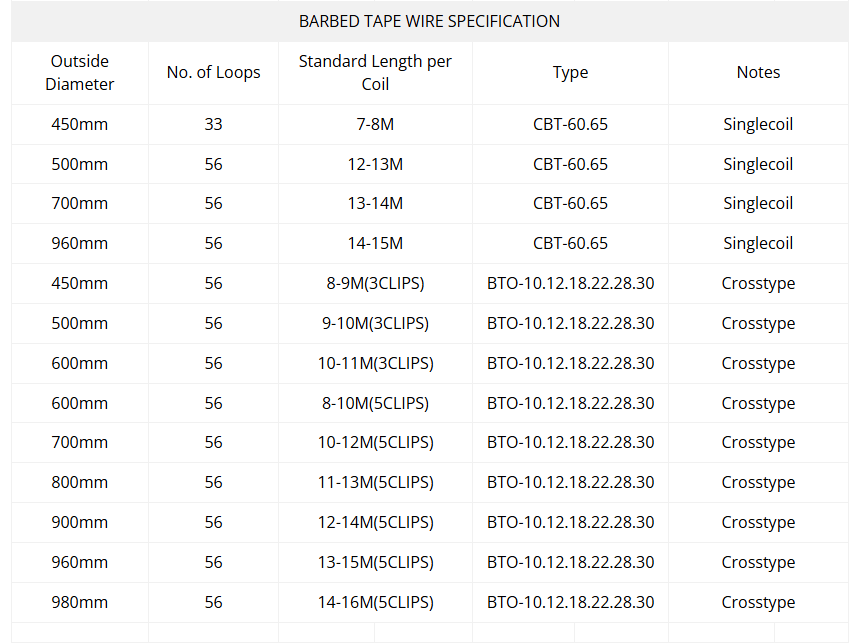Select the 12-13M length cell
The height and width of the screenshot is (643, 859).
[375, 164]
